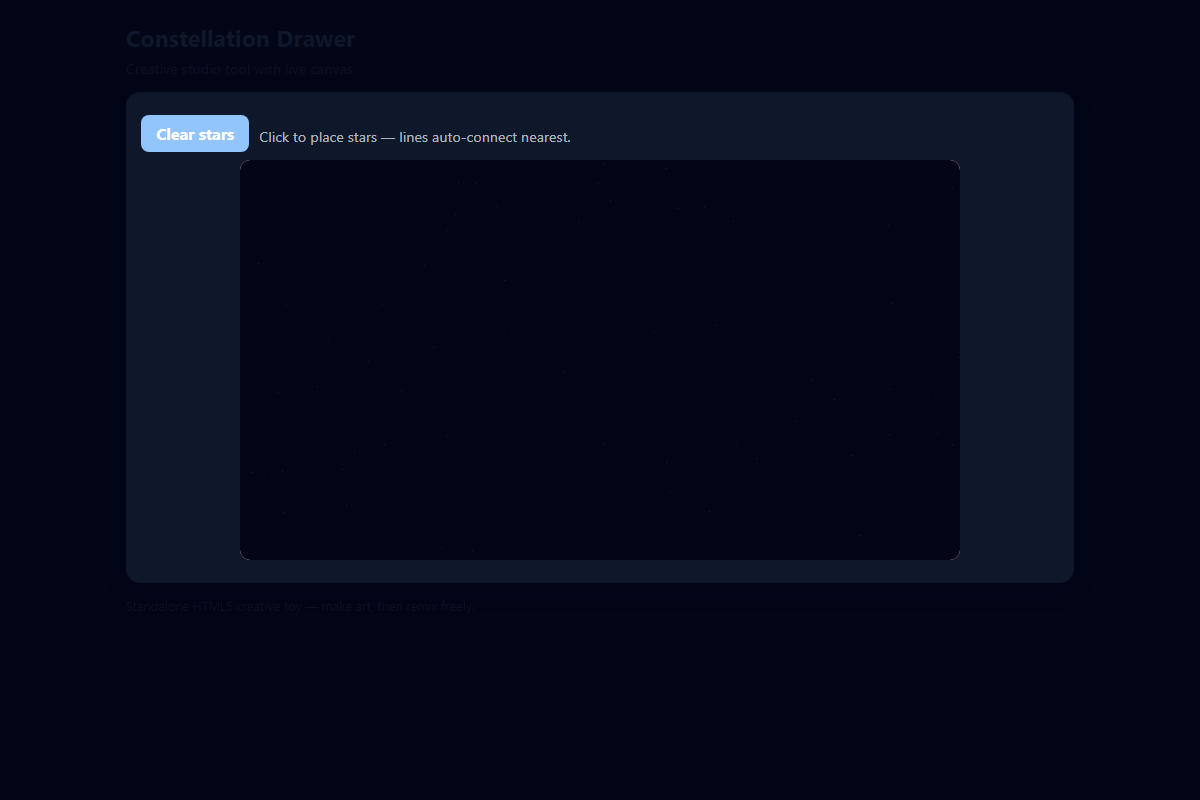Place a star in the canvas center

coord(600,360)
